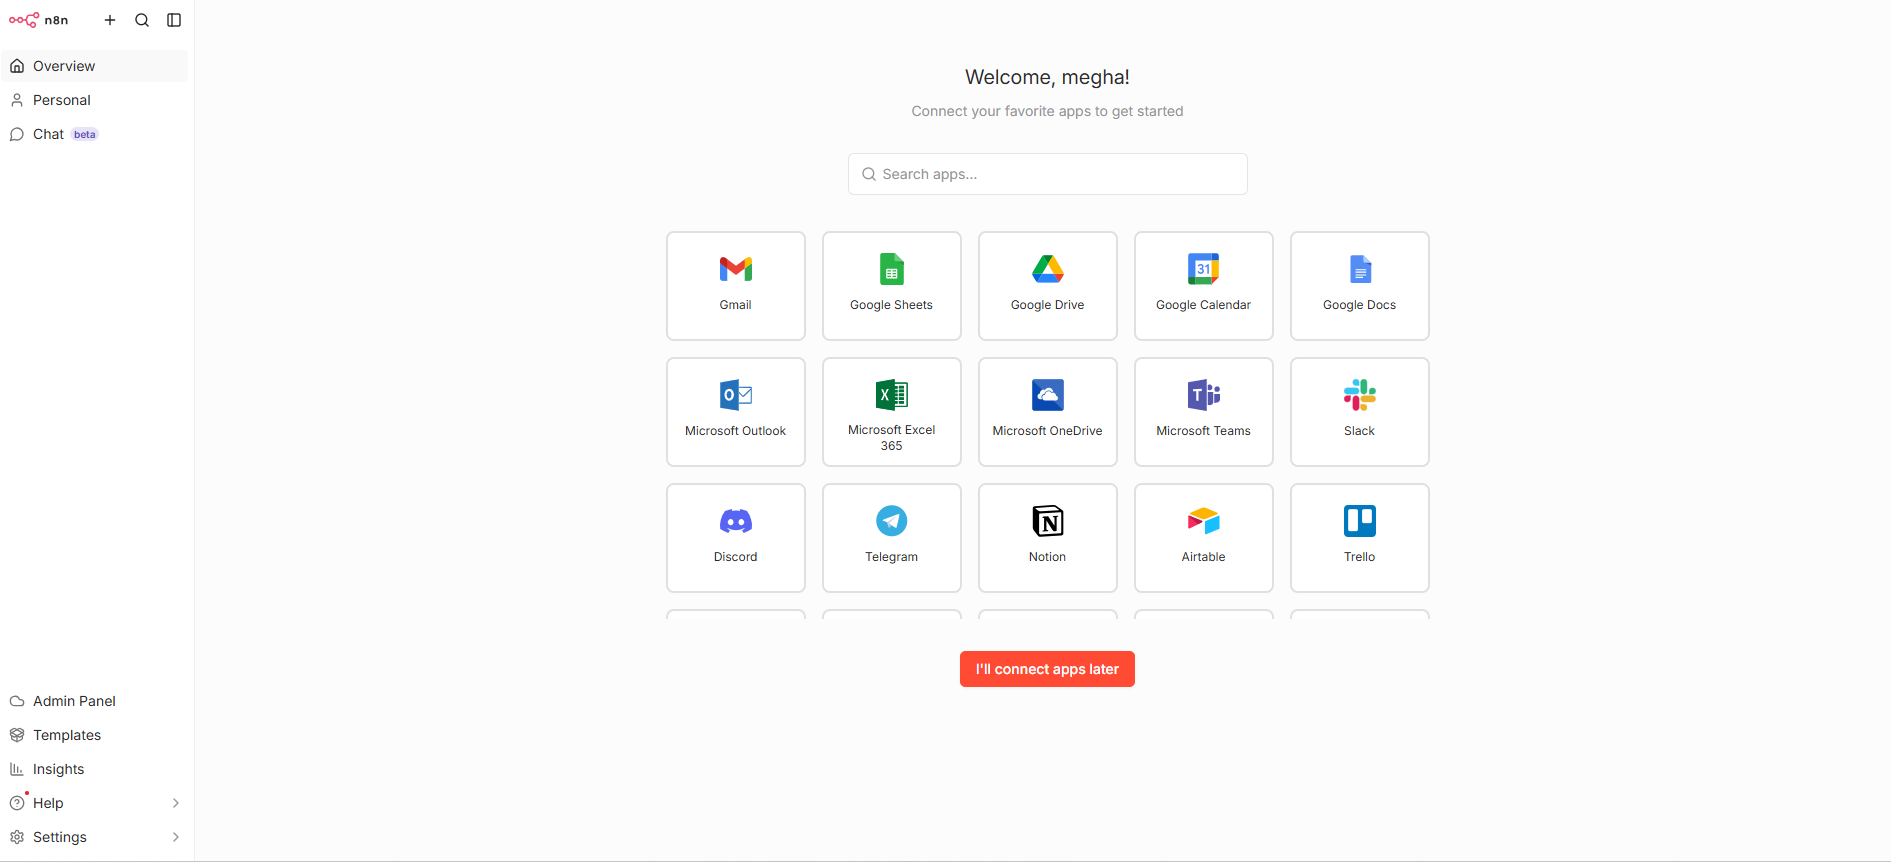Open Chat beta in the sidebar
The width and height of the screenshot is (1891, 862).
49,134
